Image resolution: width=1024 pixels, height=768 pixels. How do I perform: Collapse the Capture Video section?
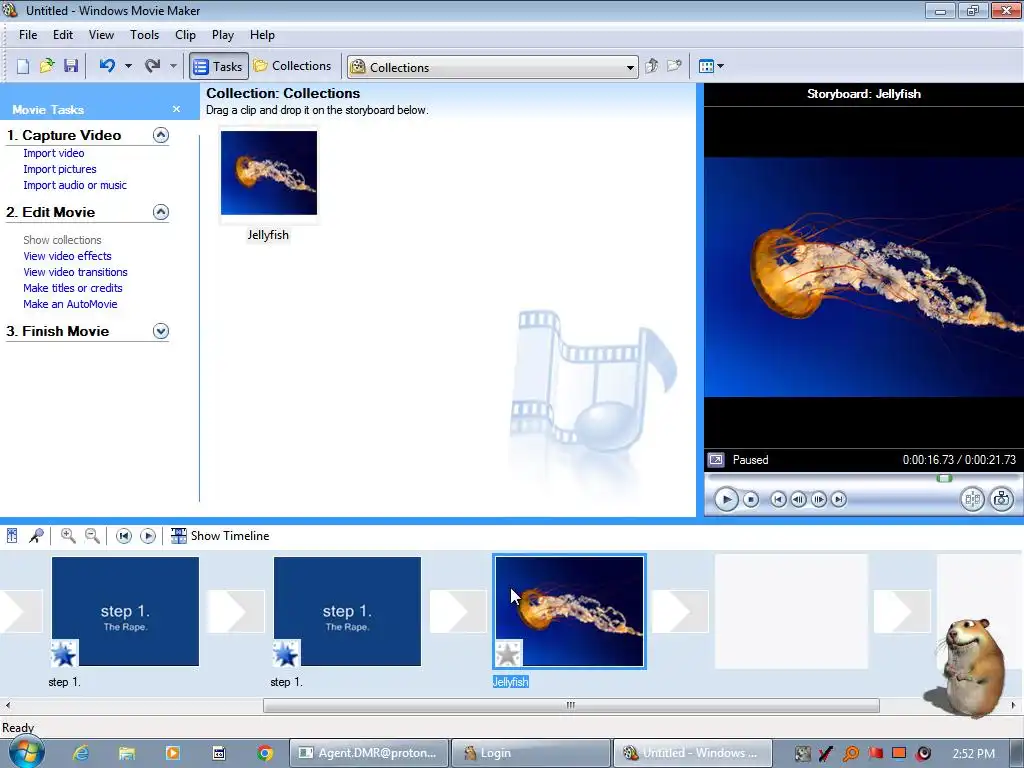coord(161,135)
